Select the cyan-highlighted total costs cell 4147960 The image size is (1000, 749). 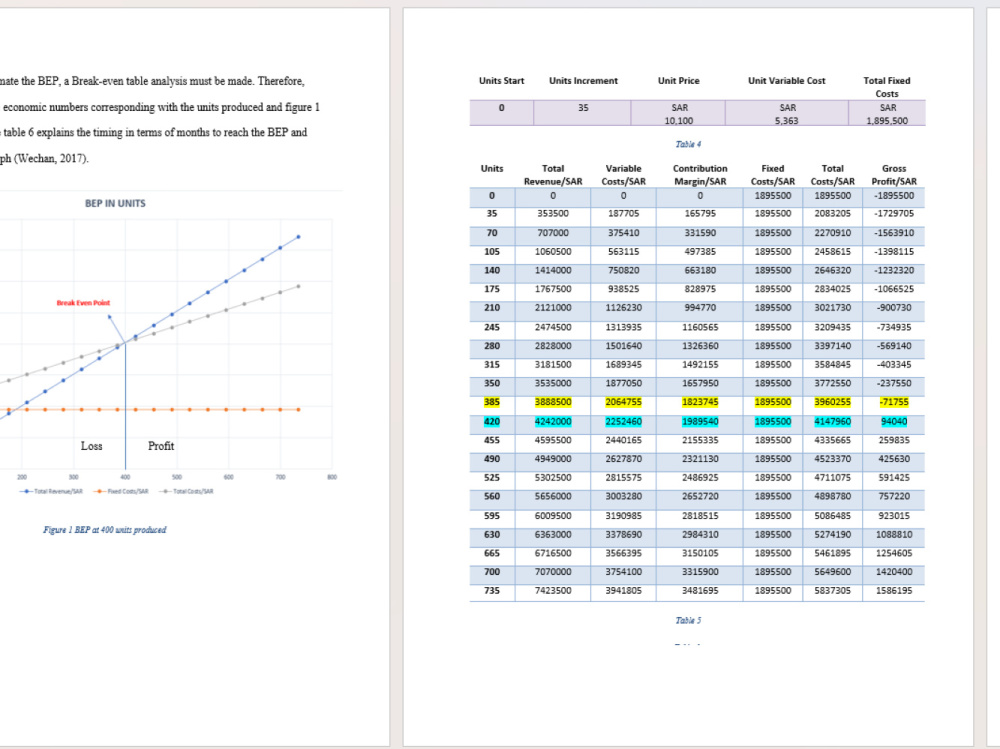832,422
